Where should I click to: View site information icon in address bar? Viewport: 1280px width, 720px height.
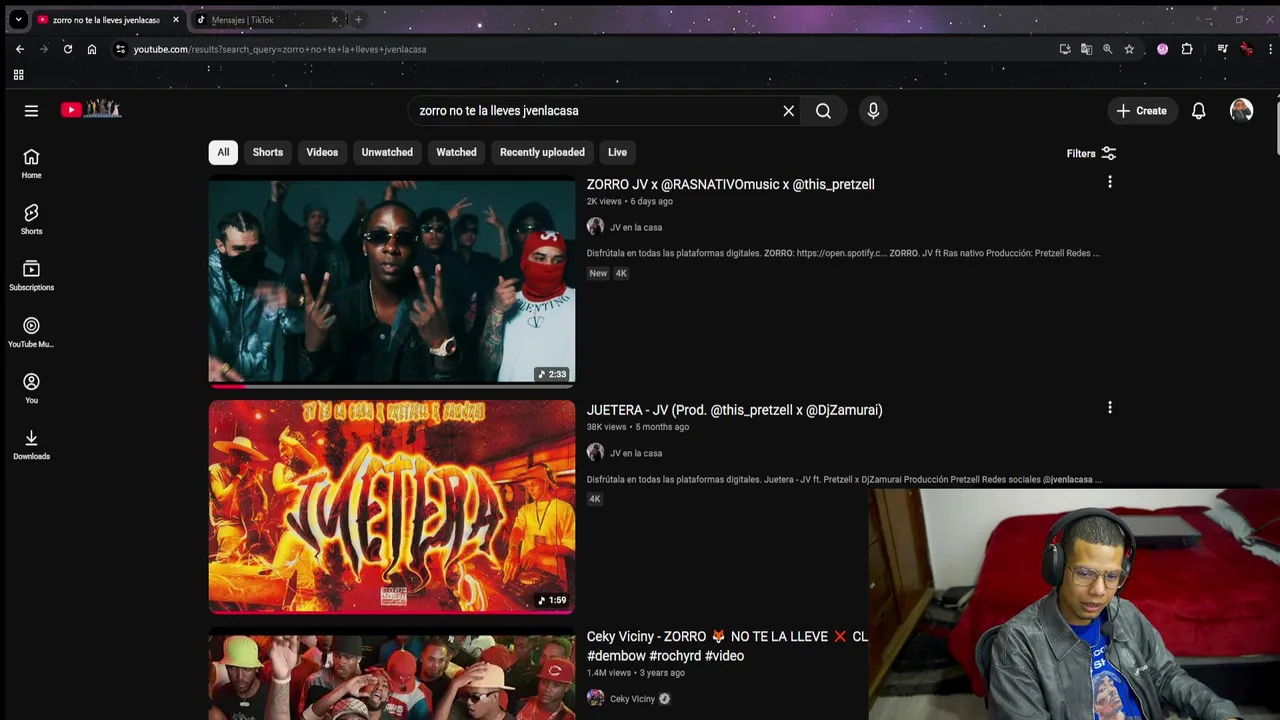(x=120, y=49)
